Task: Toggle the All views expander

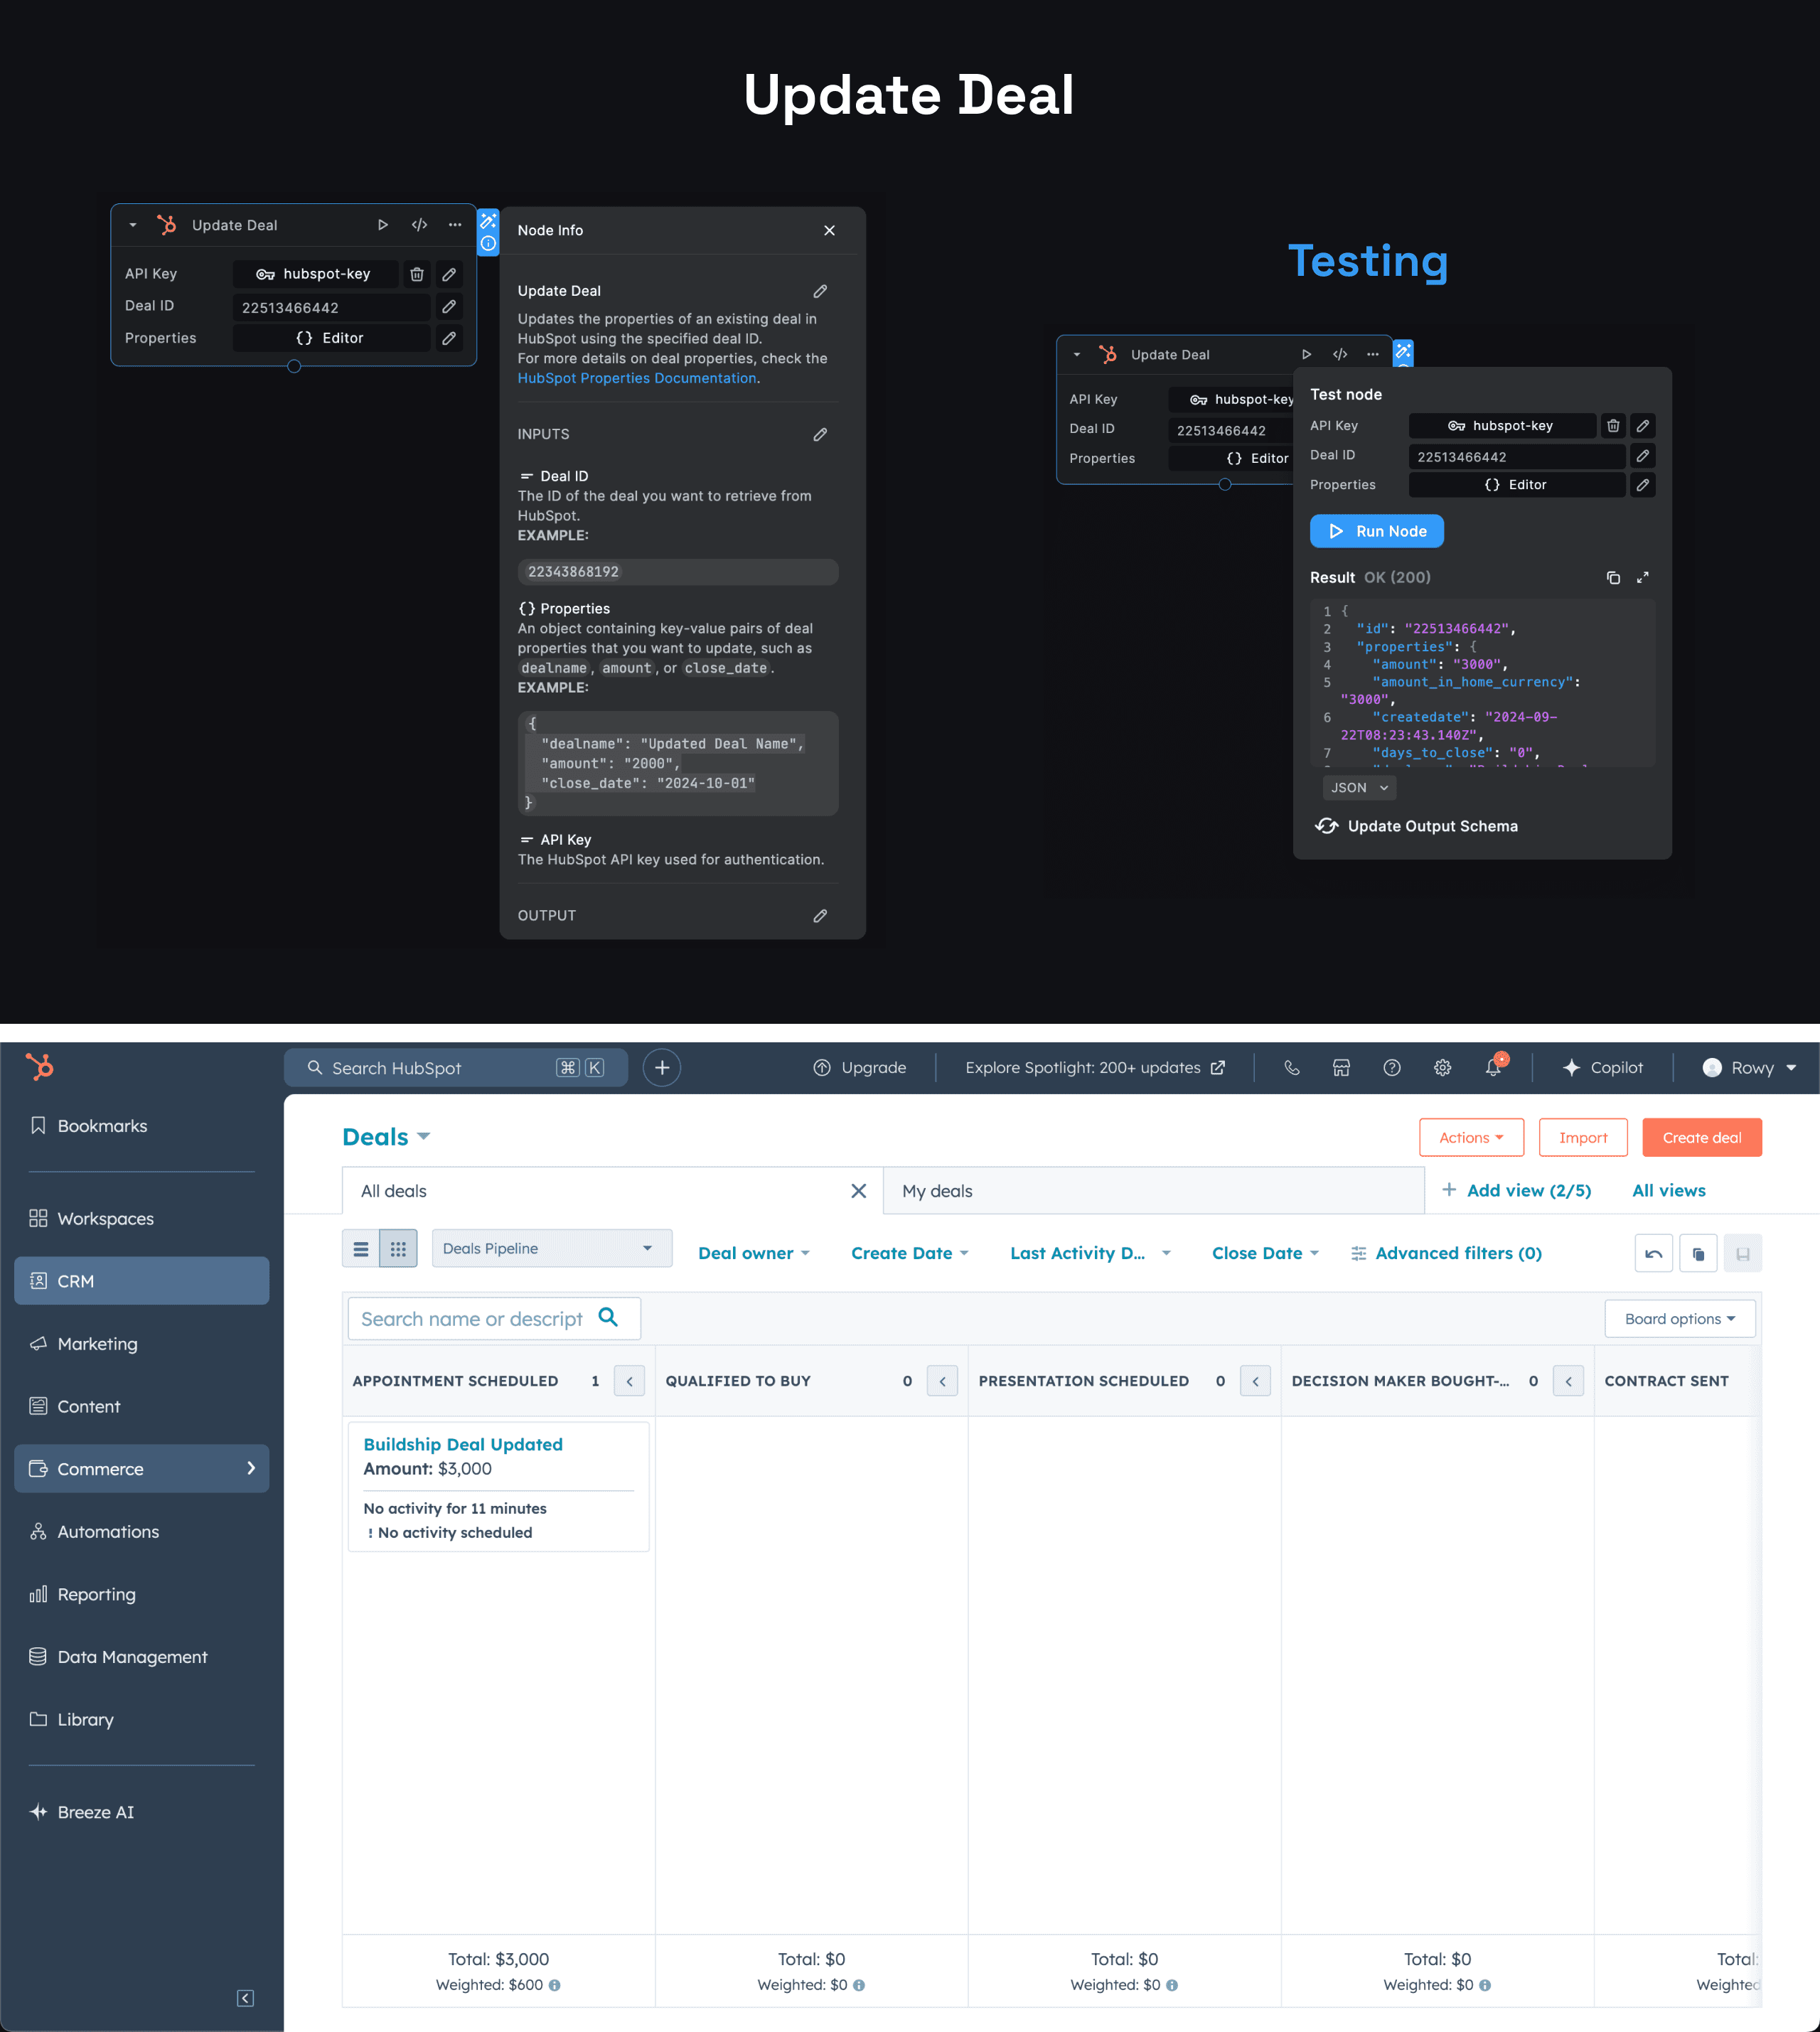Action: pos(1667,1191)
